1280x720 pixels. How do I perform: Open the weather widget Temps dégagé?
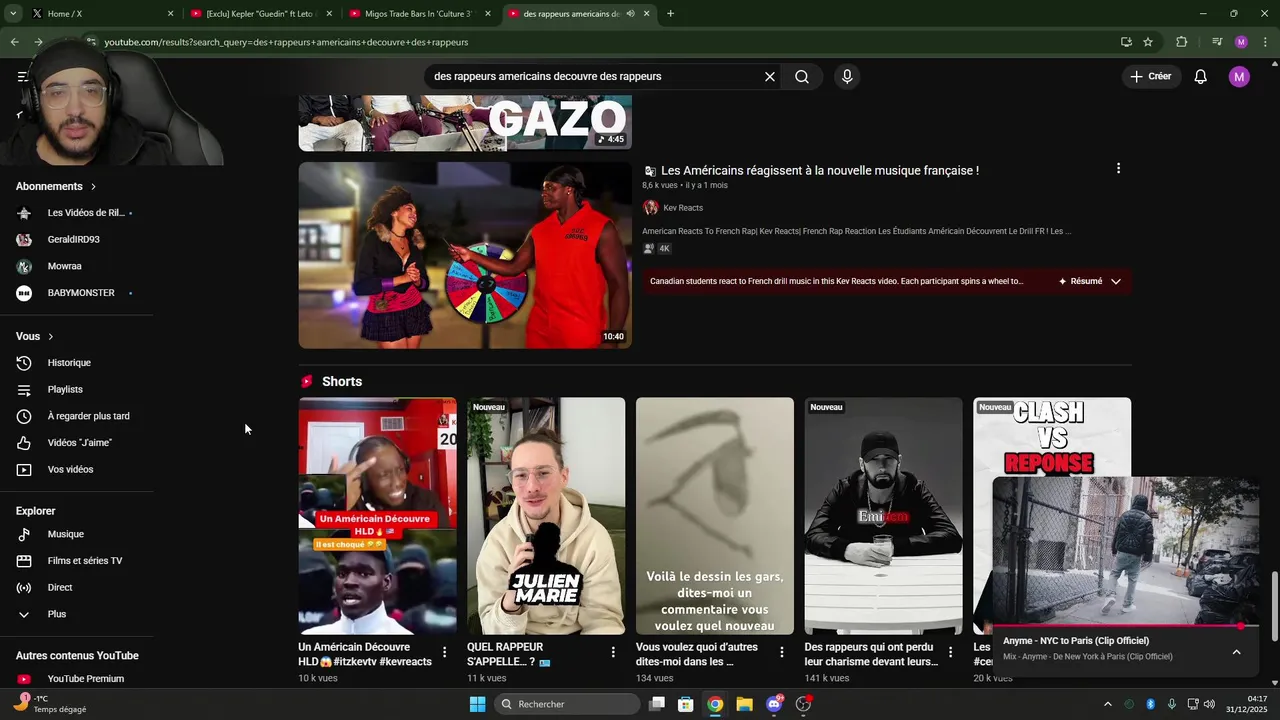tap(52, 704)
